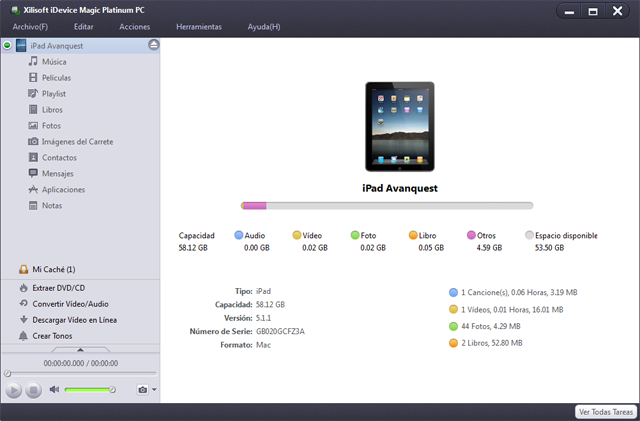Click the playback time counter 00:00:00.000
The image size is (640, 421).
tap(64, 363)
